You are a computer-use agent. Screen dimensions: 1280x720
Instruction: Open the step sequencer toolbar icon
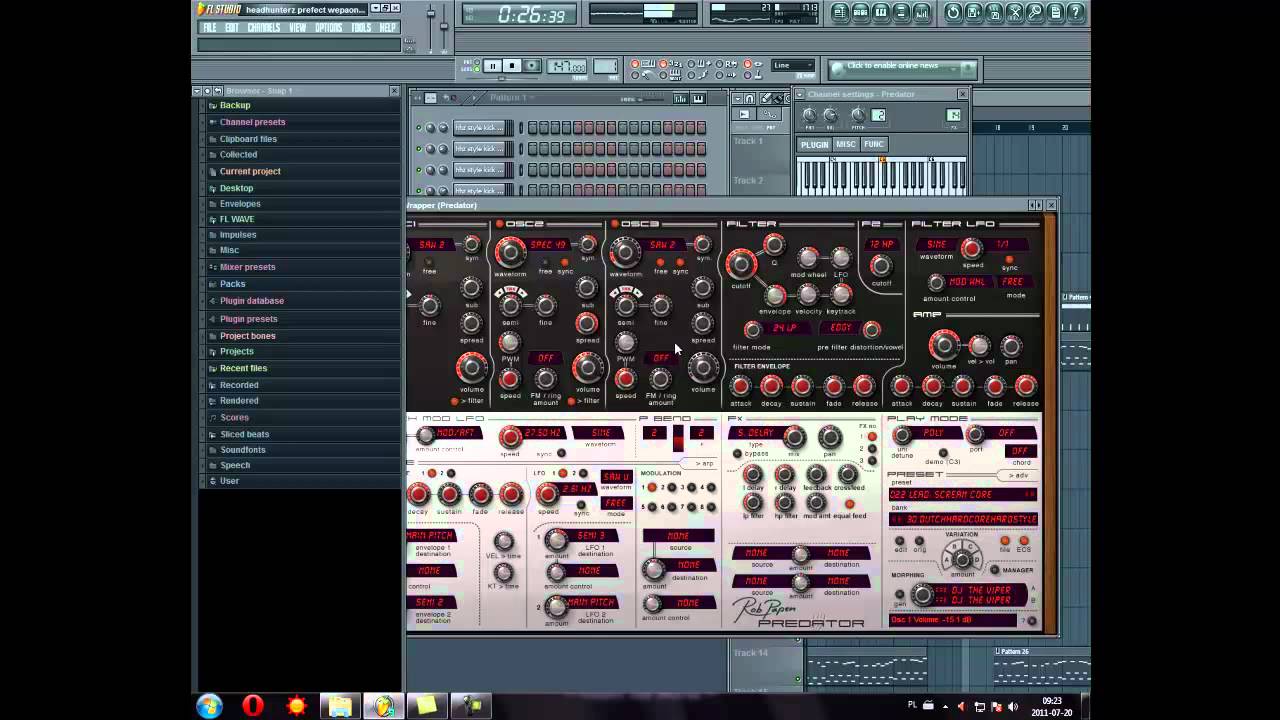860,12
